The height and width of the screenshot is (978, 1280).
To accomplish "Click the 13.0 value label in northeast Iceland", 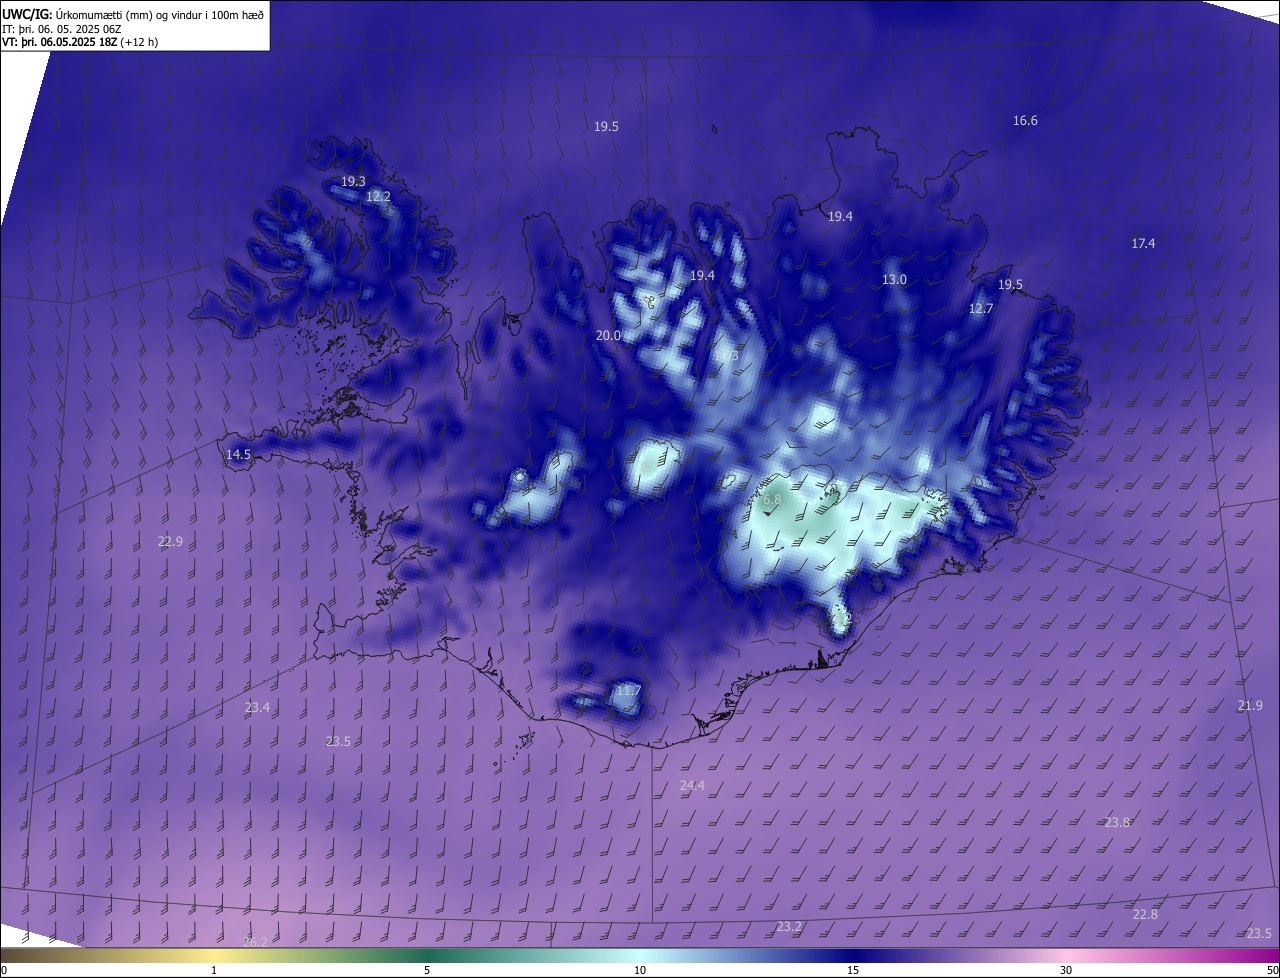I will click(x=894, y=279).
